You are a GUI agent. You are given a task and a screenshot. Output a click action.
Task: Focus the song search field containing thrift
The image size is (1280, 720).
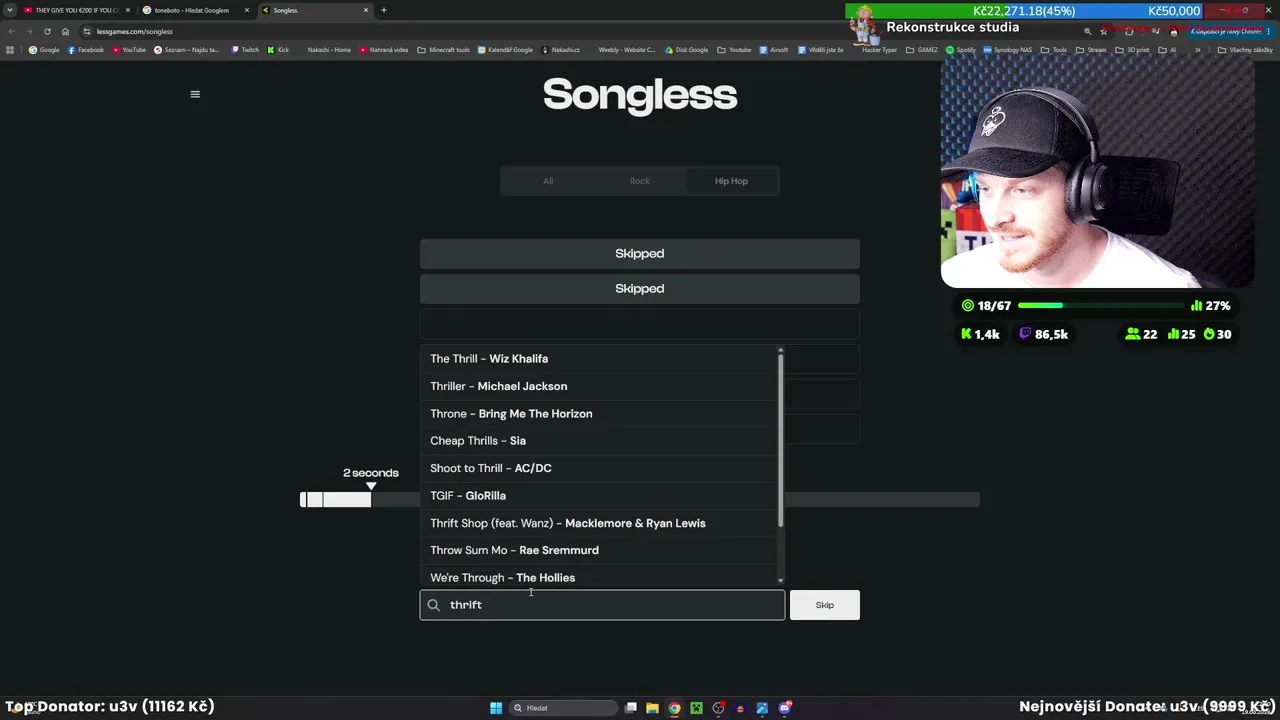tap(602, 605)
